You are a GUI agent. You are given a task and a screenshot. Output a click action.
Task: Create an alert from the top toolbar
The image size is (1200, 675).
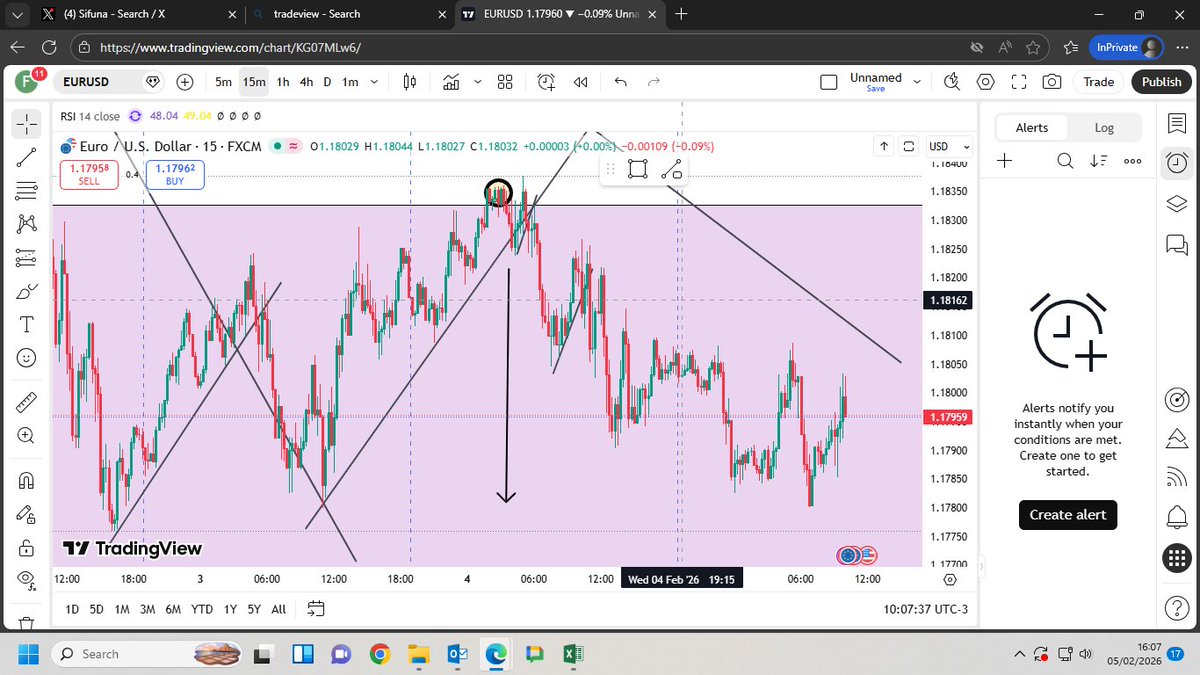click(x=546, y=82)
